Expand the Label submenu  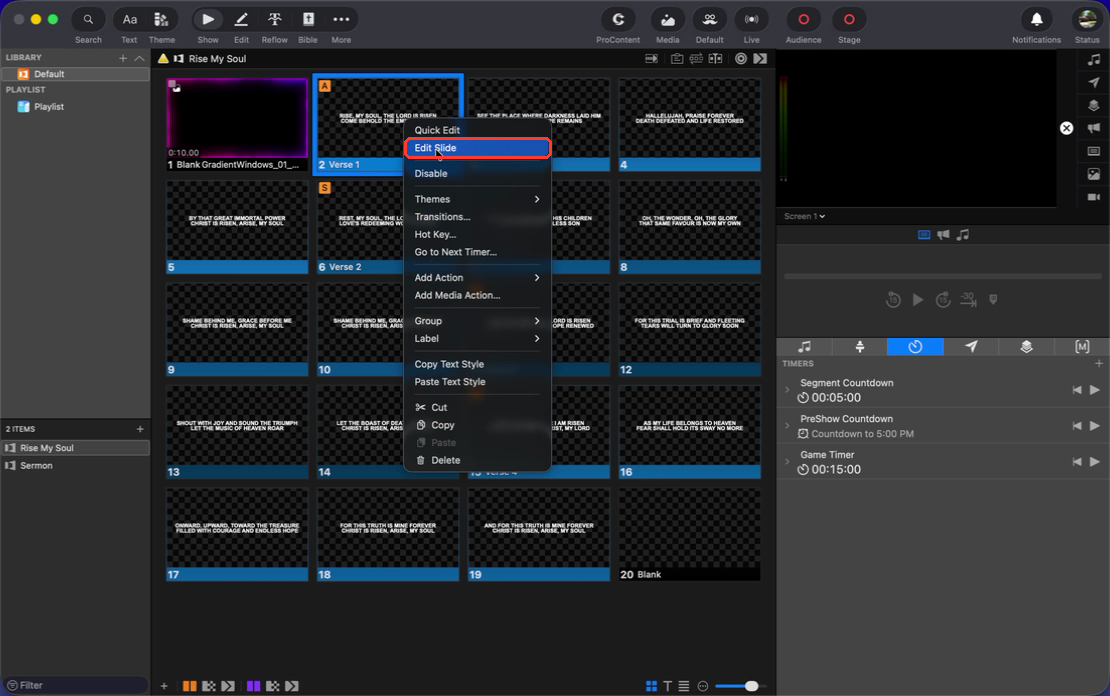point(477,338)
